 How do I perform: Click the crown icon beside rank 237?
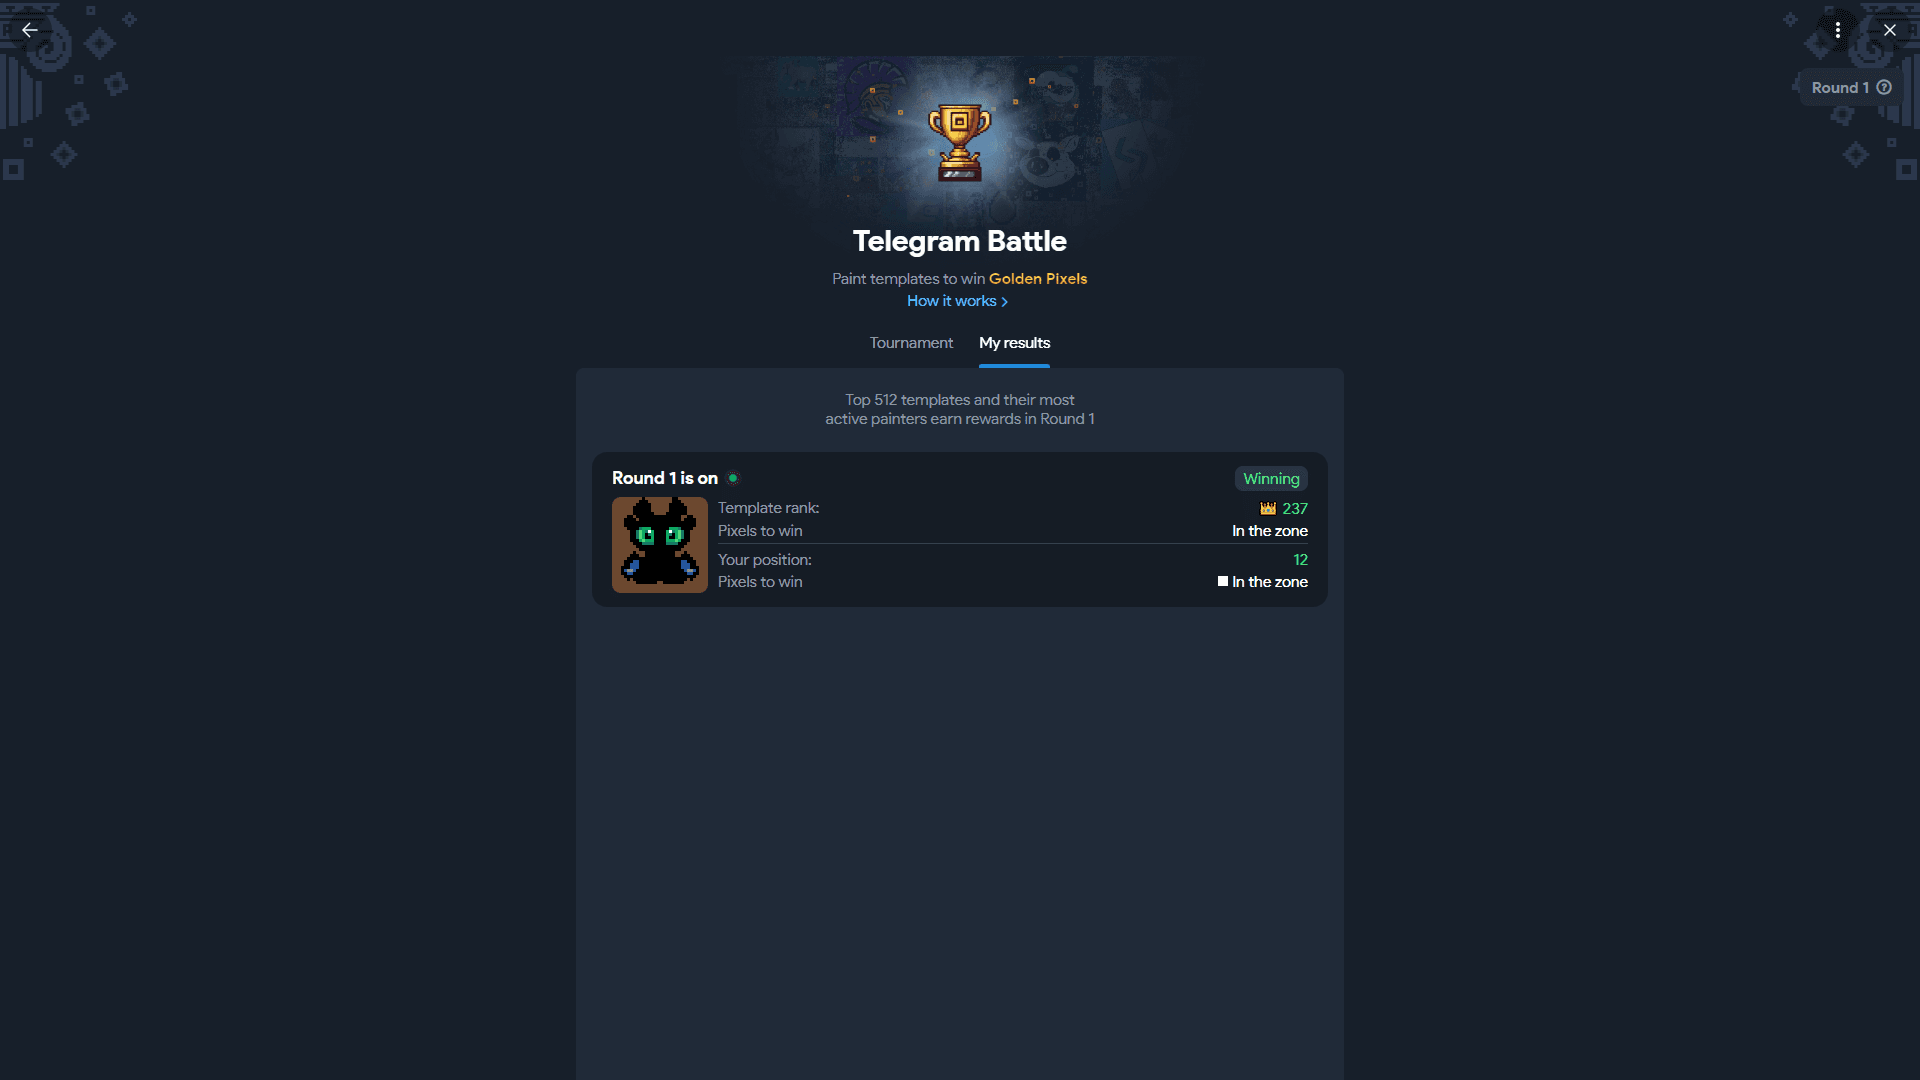pos(1268,508)
